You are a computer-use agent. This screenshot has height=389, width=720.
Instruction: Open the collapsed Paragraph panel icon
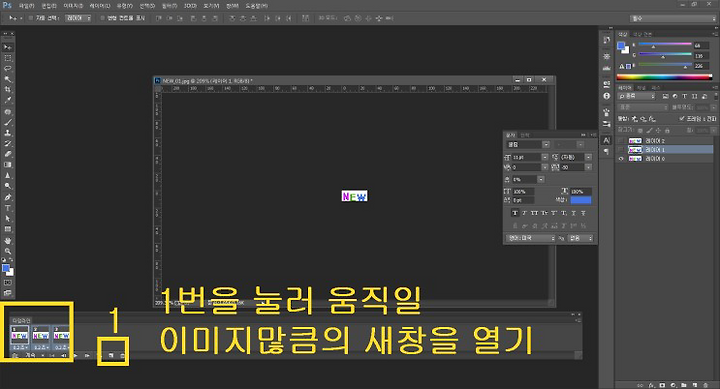click(x=607, y=151)
